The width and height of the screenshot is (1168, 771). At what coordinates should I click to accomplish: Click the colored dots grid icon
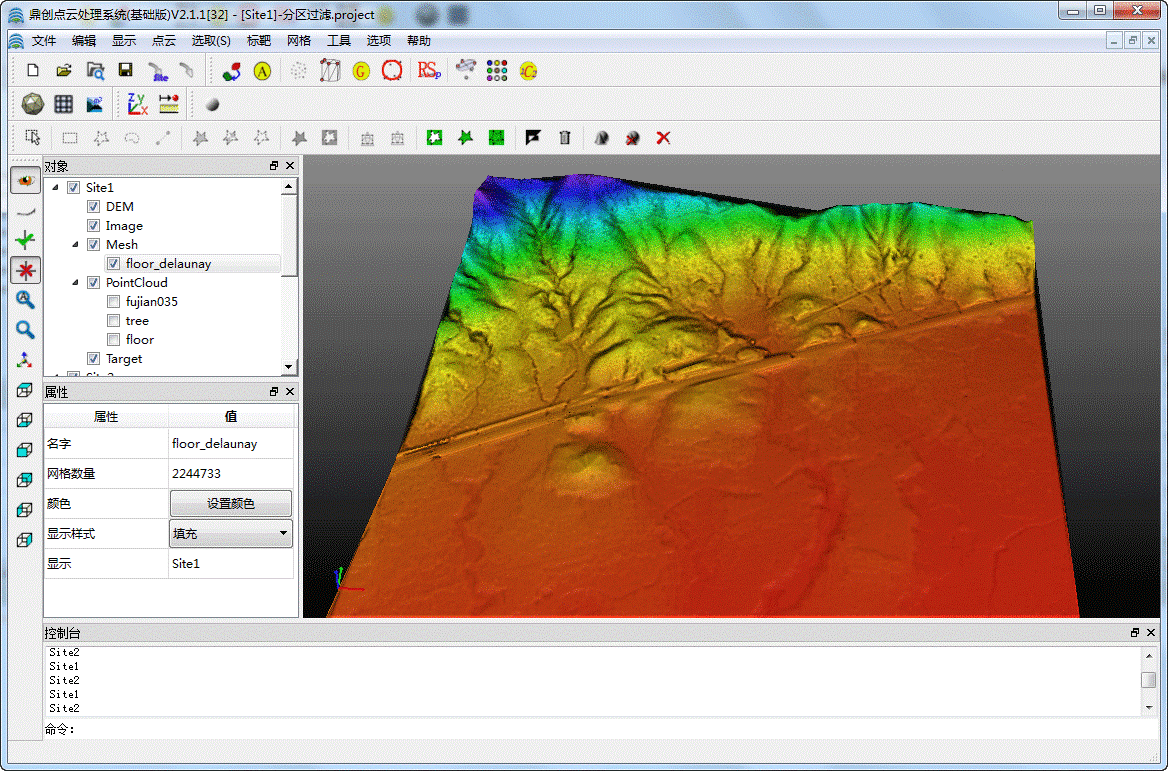click(x=497, y=70)
